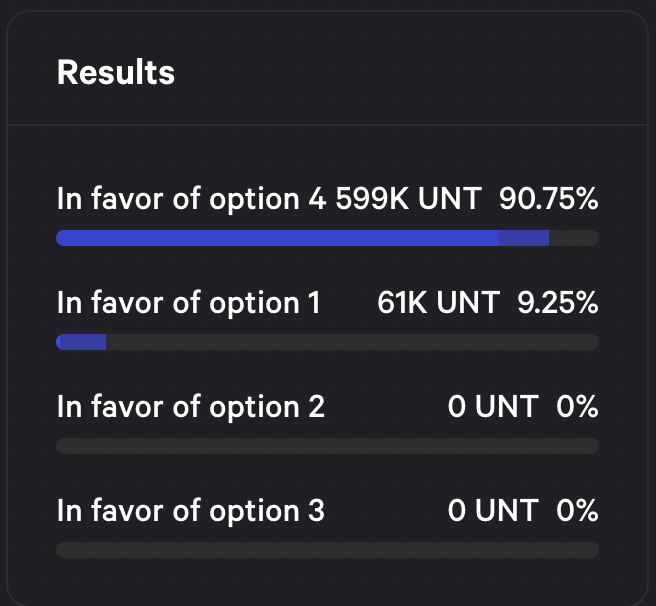Click the bright blue fill of option 4 bar
Viewport: 656px width, 606px height.
[277, 238]
